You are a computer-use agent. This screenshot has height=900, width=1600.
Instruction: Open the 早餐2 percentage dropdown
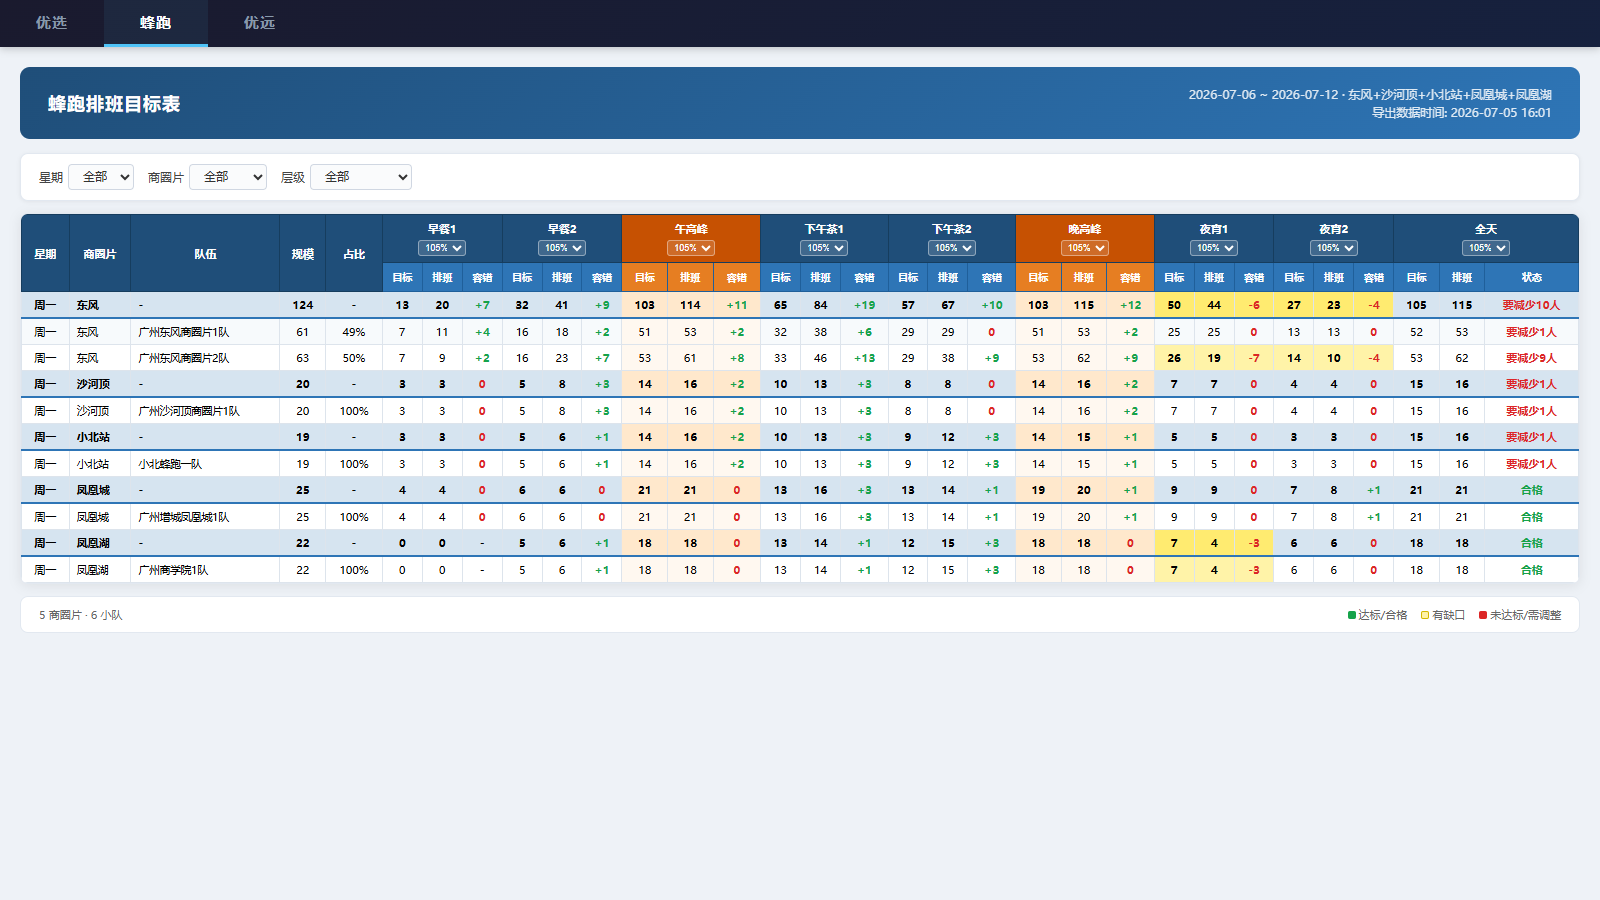pos(562,248)
